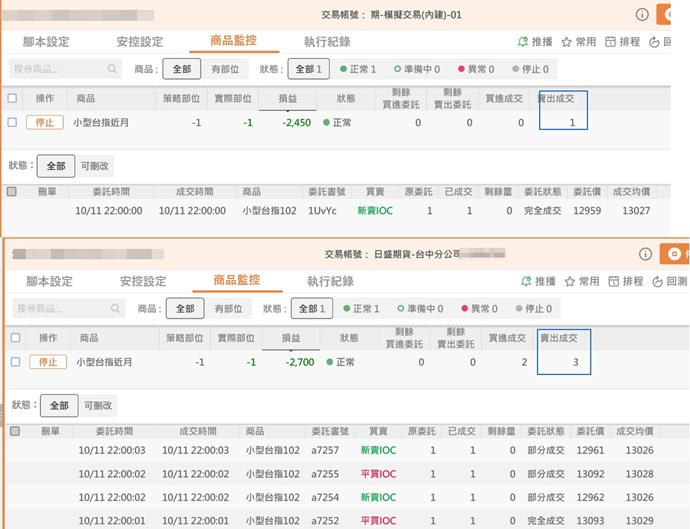
Task: Open the 腳本設定 tab in 日盛期貨 panel
Action: pyautogui.click(x=51, y=282)
